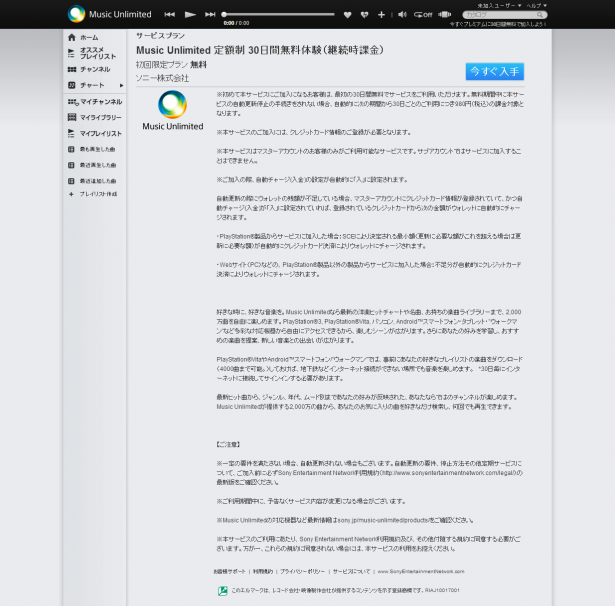Click the 今すぐ入手 button
615x606 pixels.
[495, 71]
